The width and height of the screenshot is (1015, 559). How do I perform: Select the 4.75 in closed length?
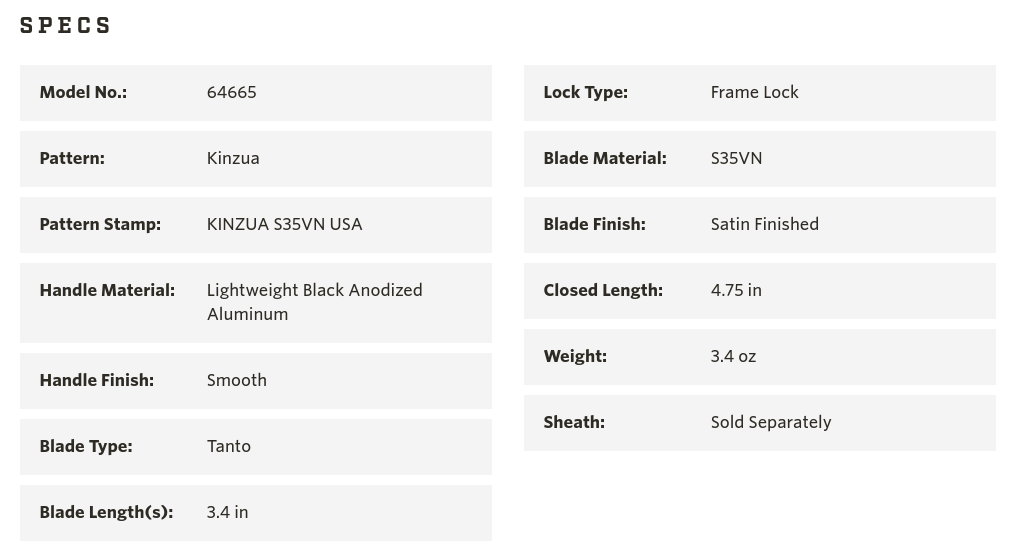coord(736,290)
